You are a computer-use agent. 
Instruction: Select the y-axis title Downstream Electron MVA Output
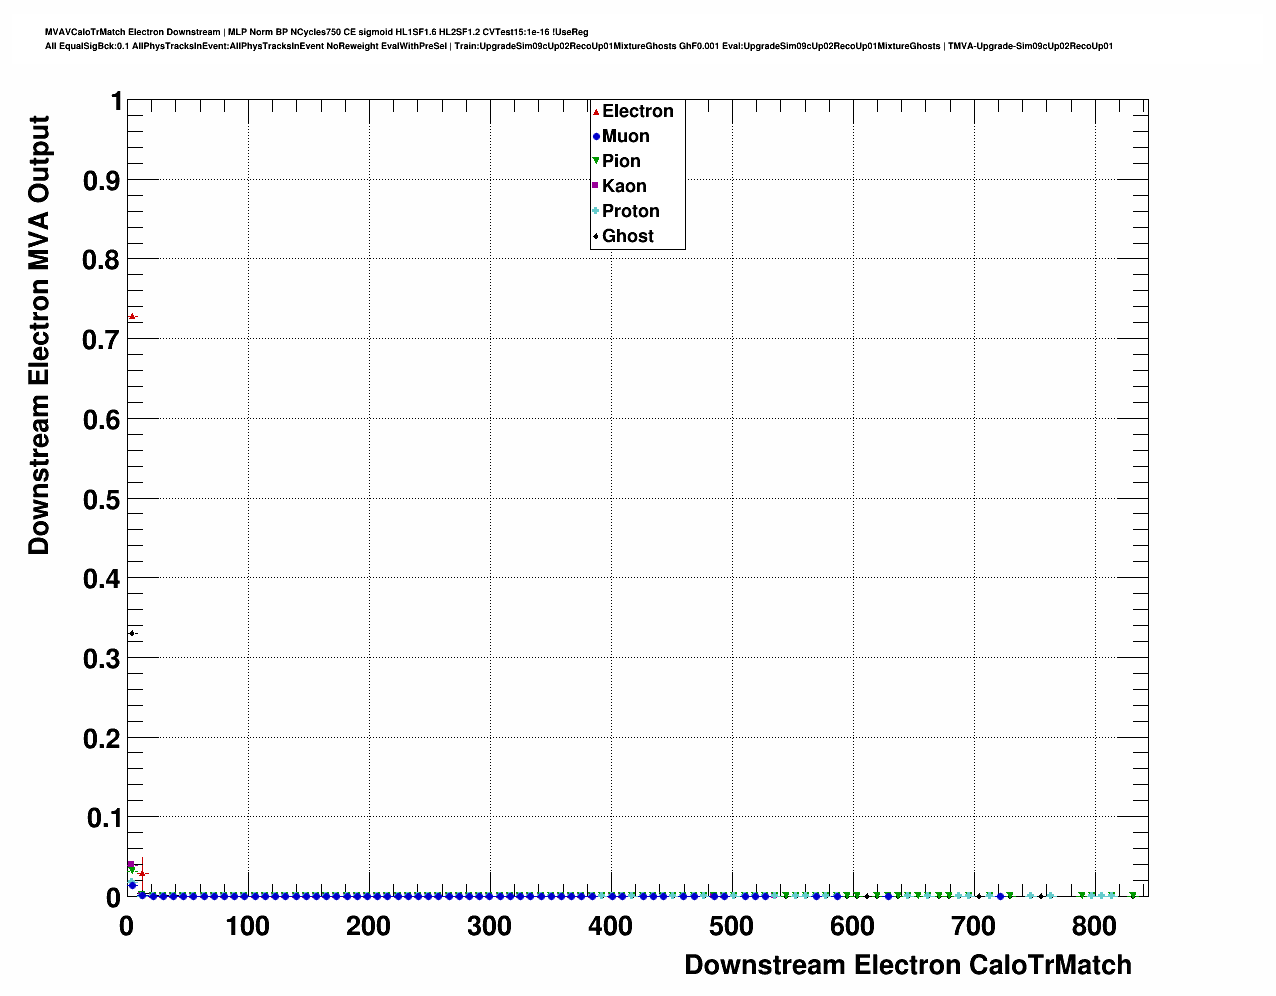pyautogui.click(x=38, y=335)
